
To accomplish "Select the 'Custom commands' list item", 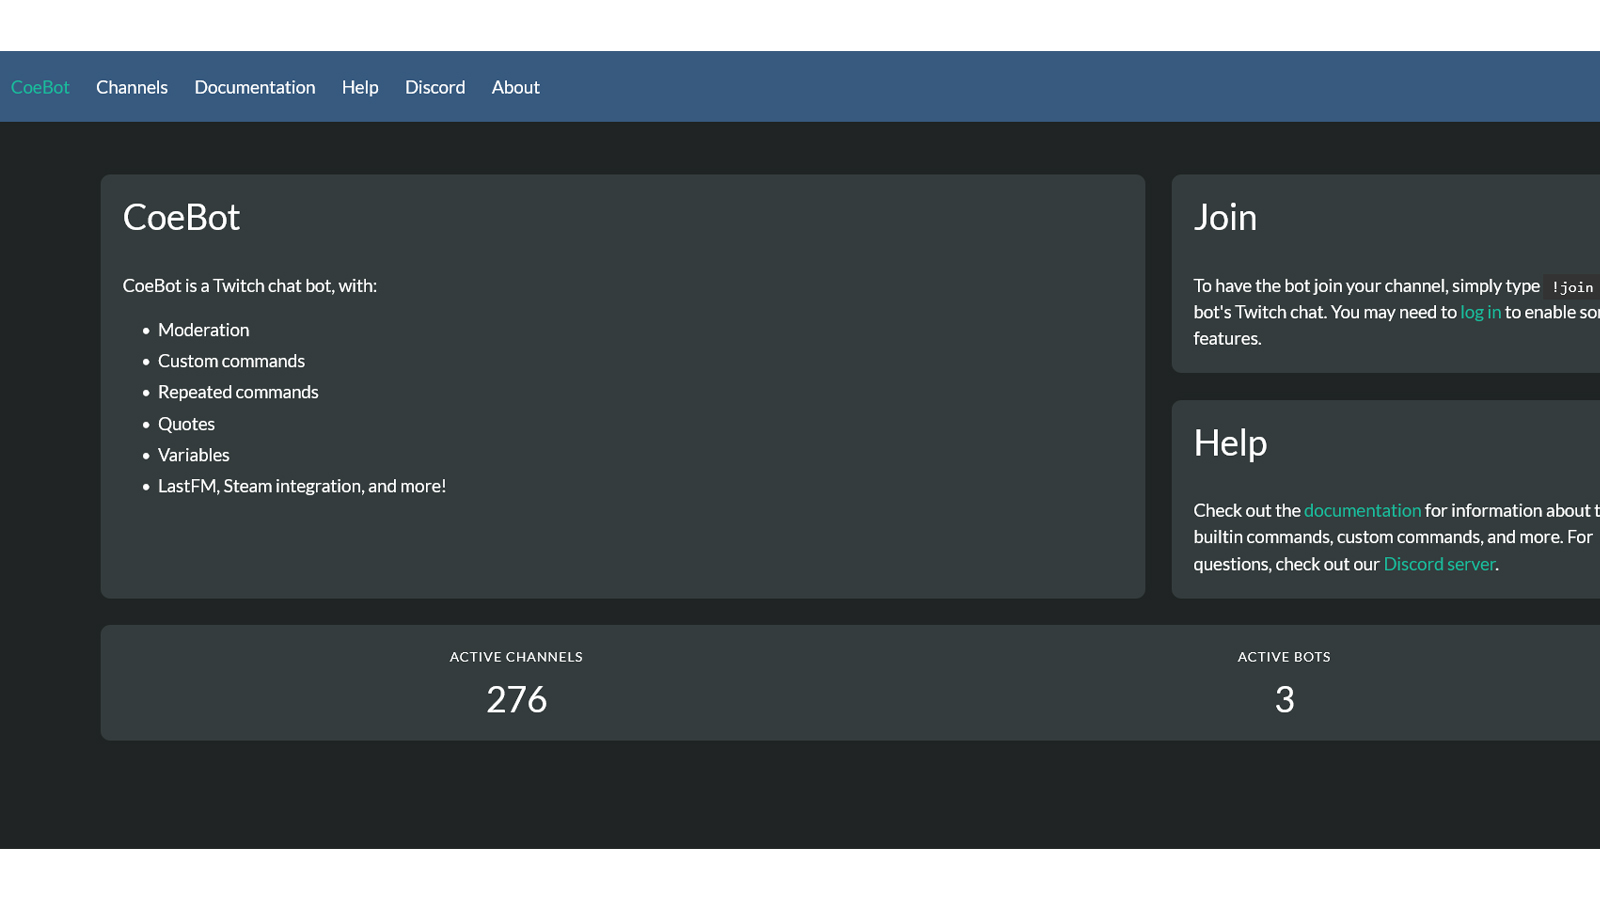I will [x=231, y=361].
